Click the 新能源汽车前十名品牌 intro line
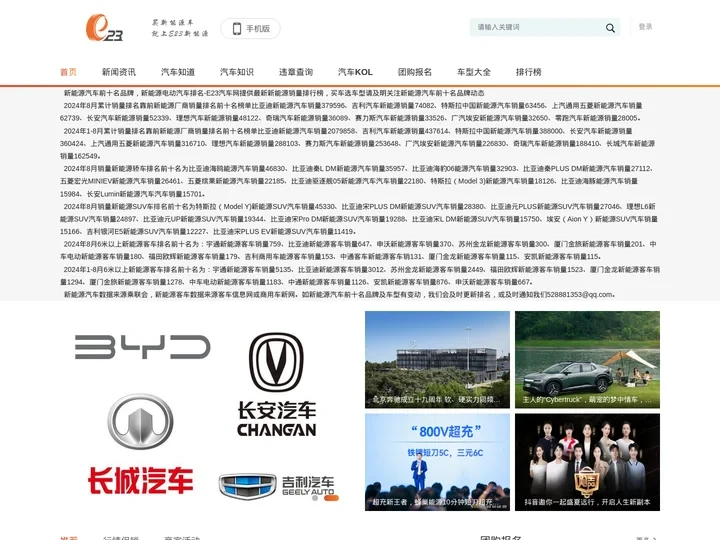The width and height of the screenshot is (720, 540). click(274, 93)
